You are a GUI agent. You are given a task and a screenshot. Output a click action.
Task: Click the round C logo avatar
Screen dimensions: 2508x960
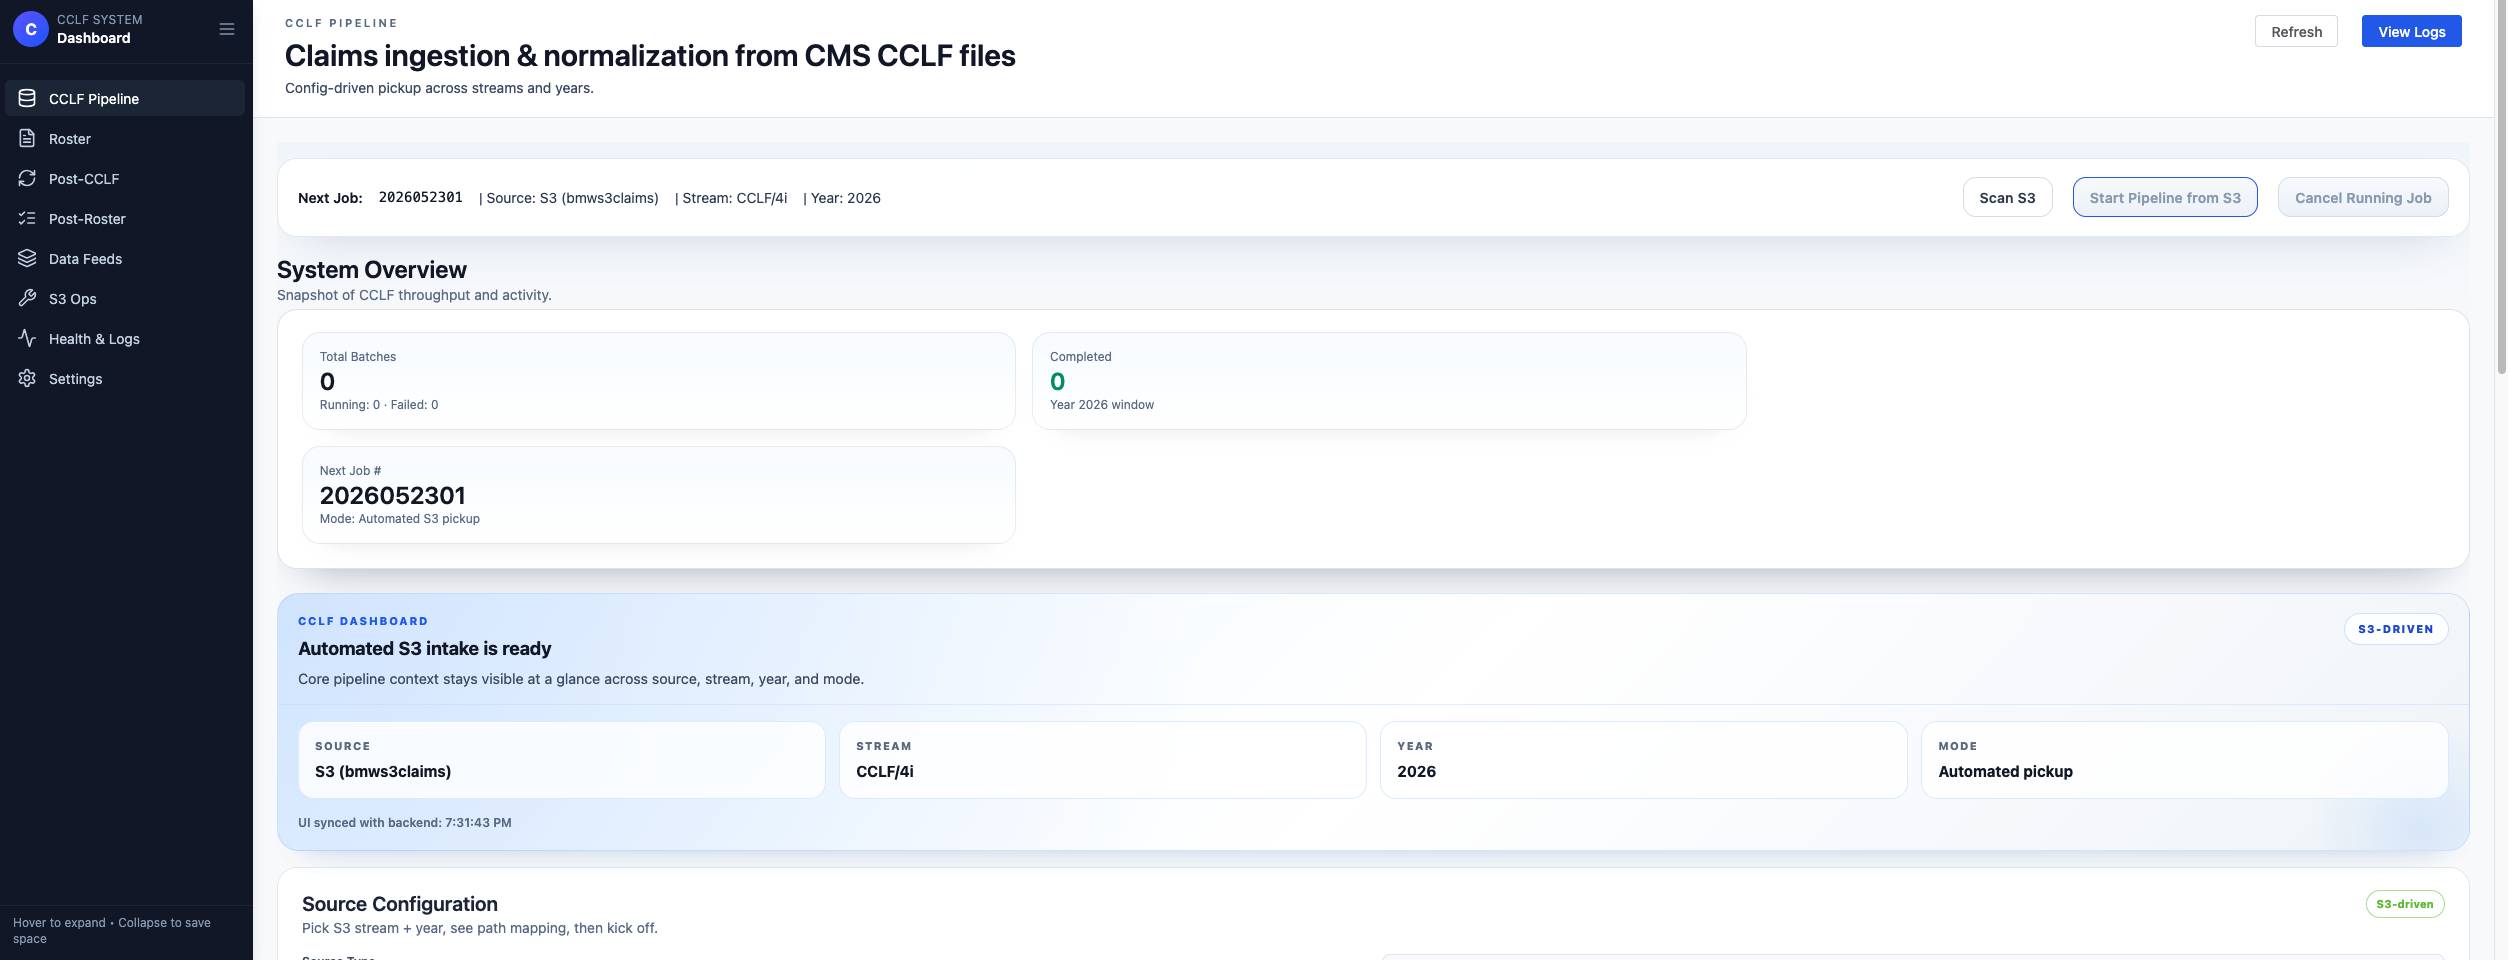coord(31,29)
